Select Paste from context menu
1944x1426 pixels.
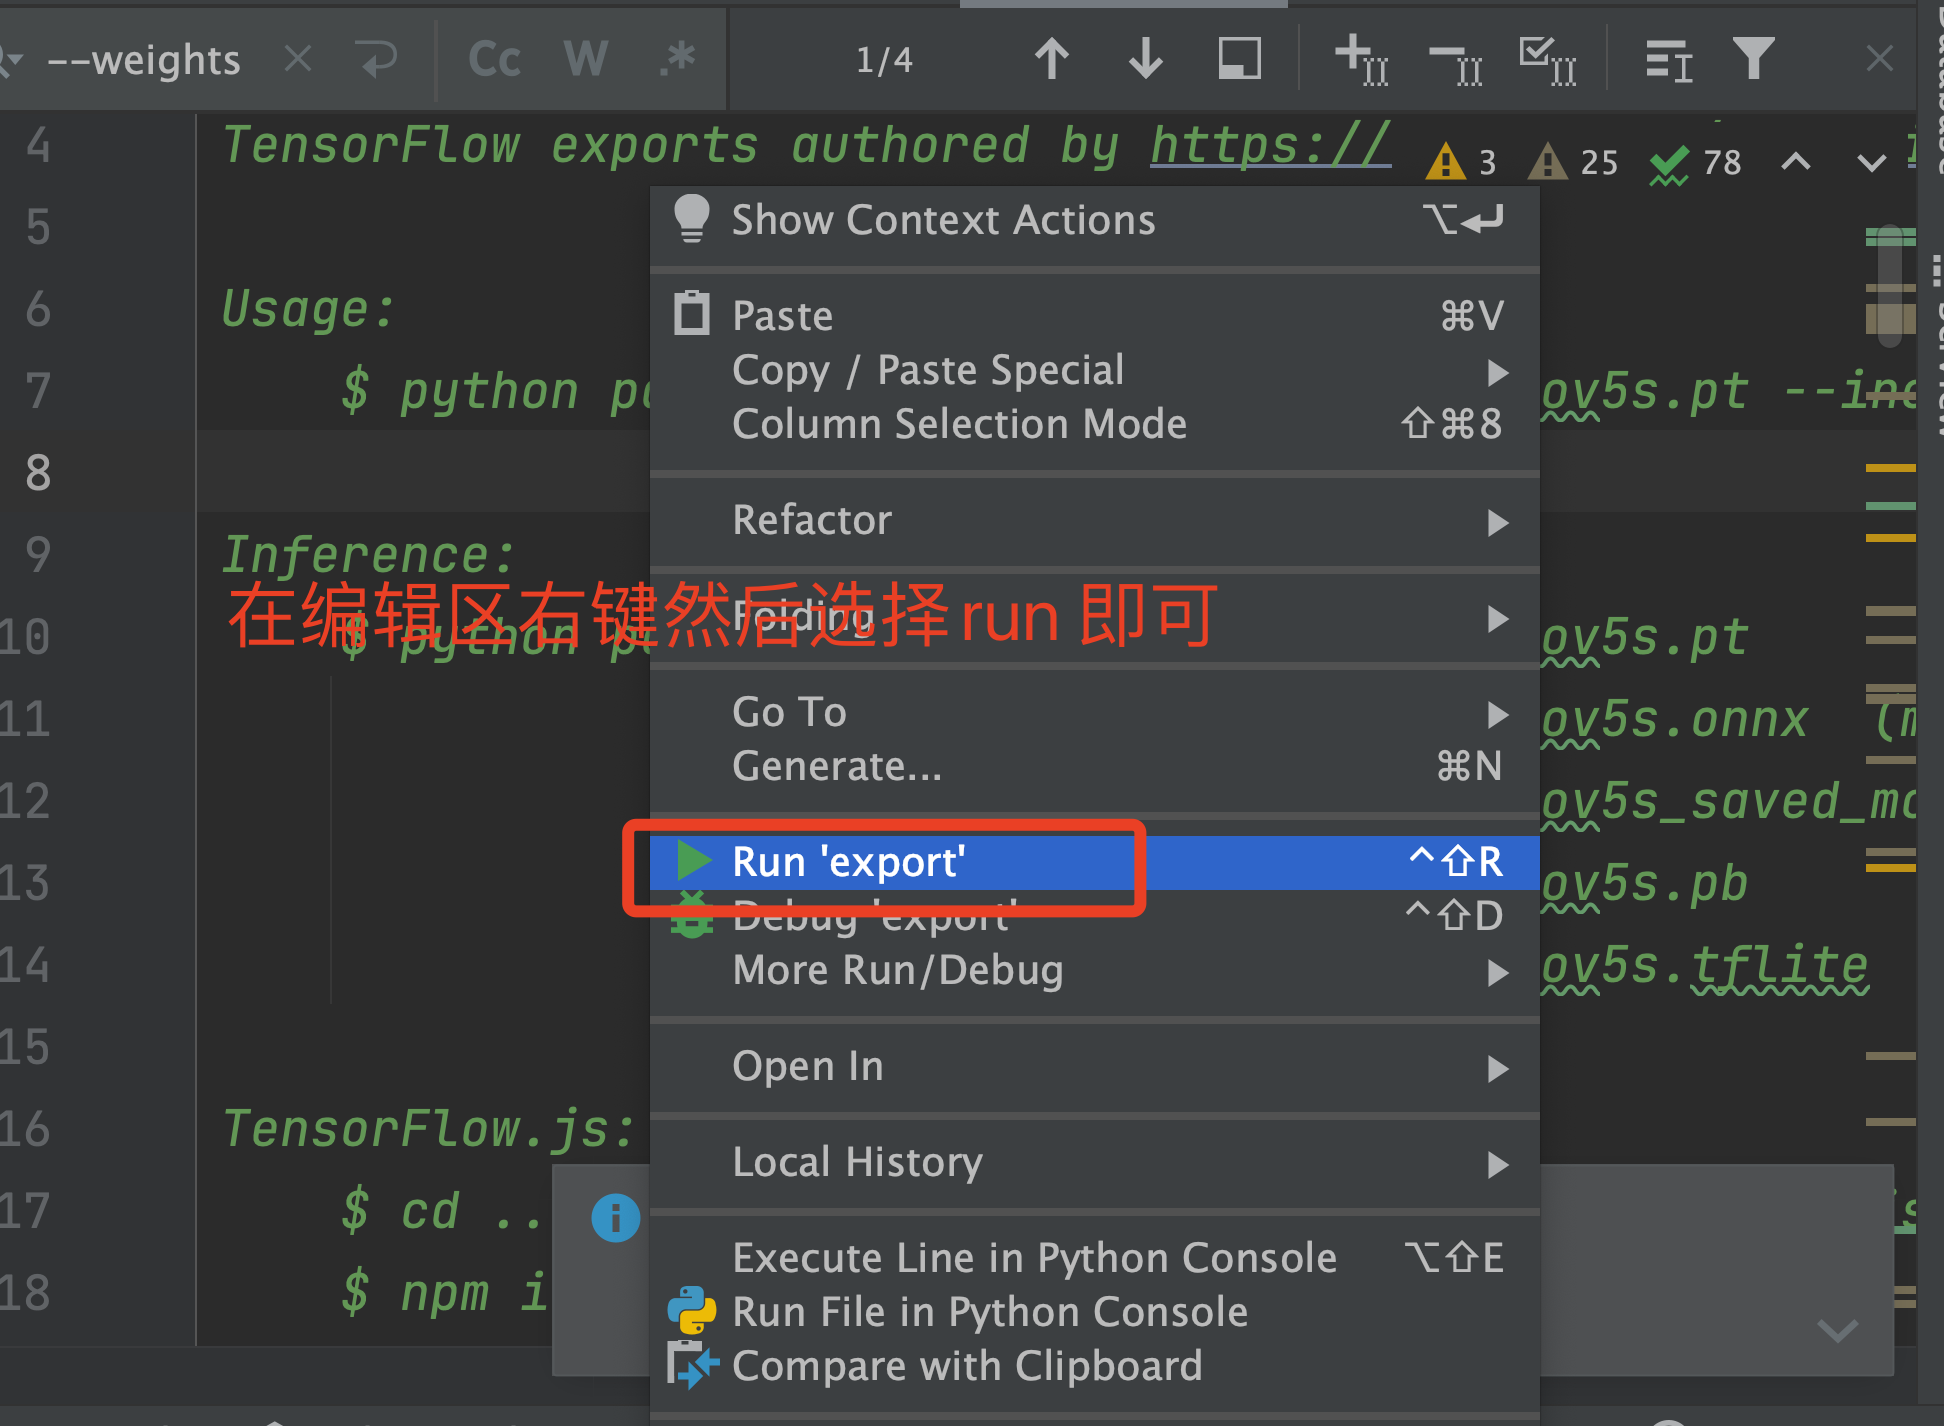tap(1094, 316)
